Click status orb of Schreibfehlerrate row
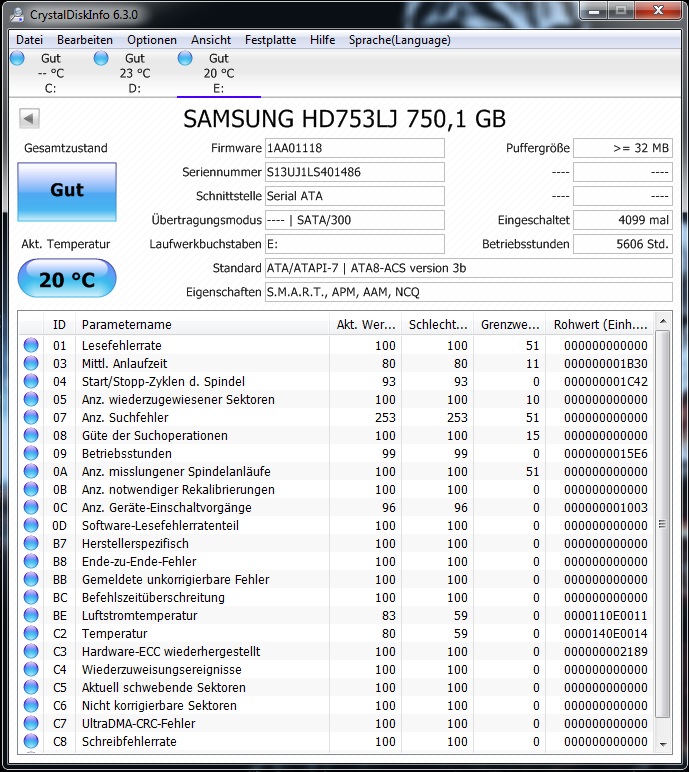The width and height of the screenshot is (689, 772). (x=31, y=741)
